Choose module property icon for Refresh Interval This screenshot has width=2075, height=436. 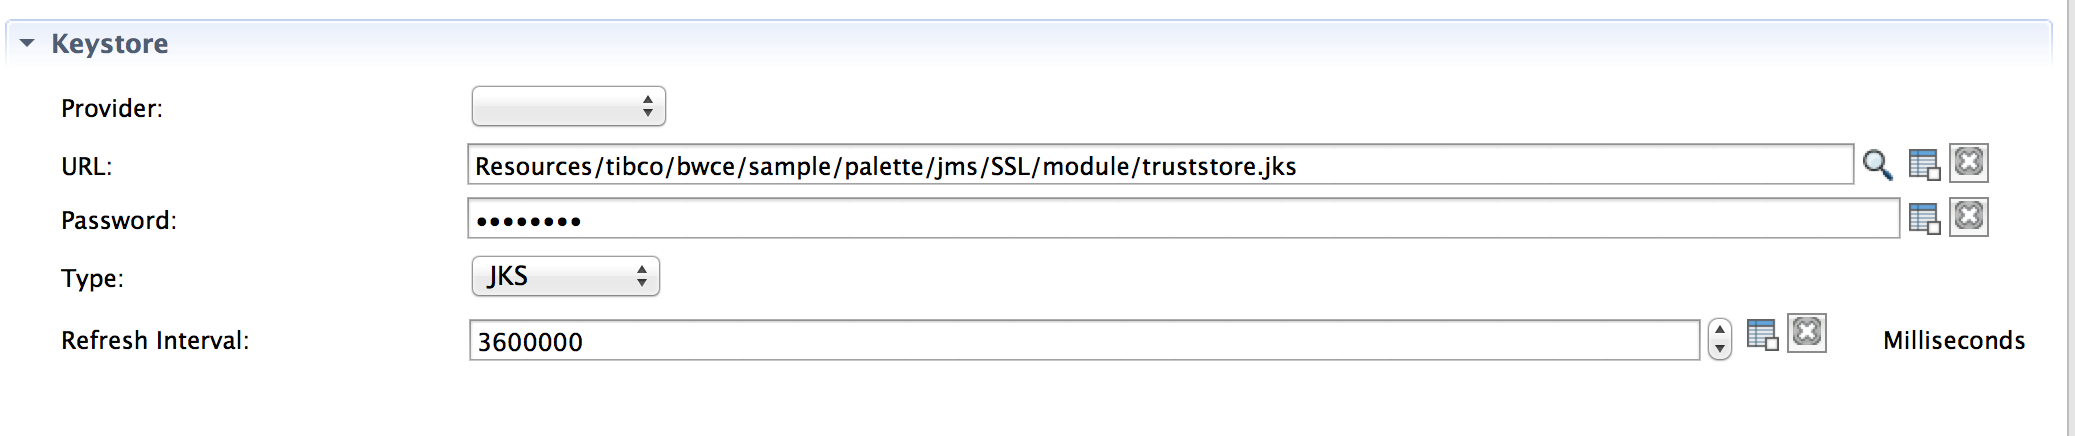pos(1762,334)
